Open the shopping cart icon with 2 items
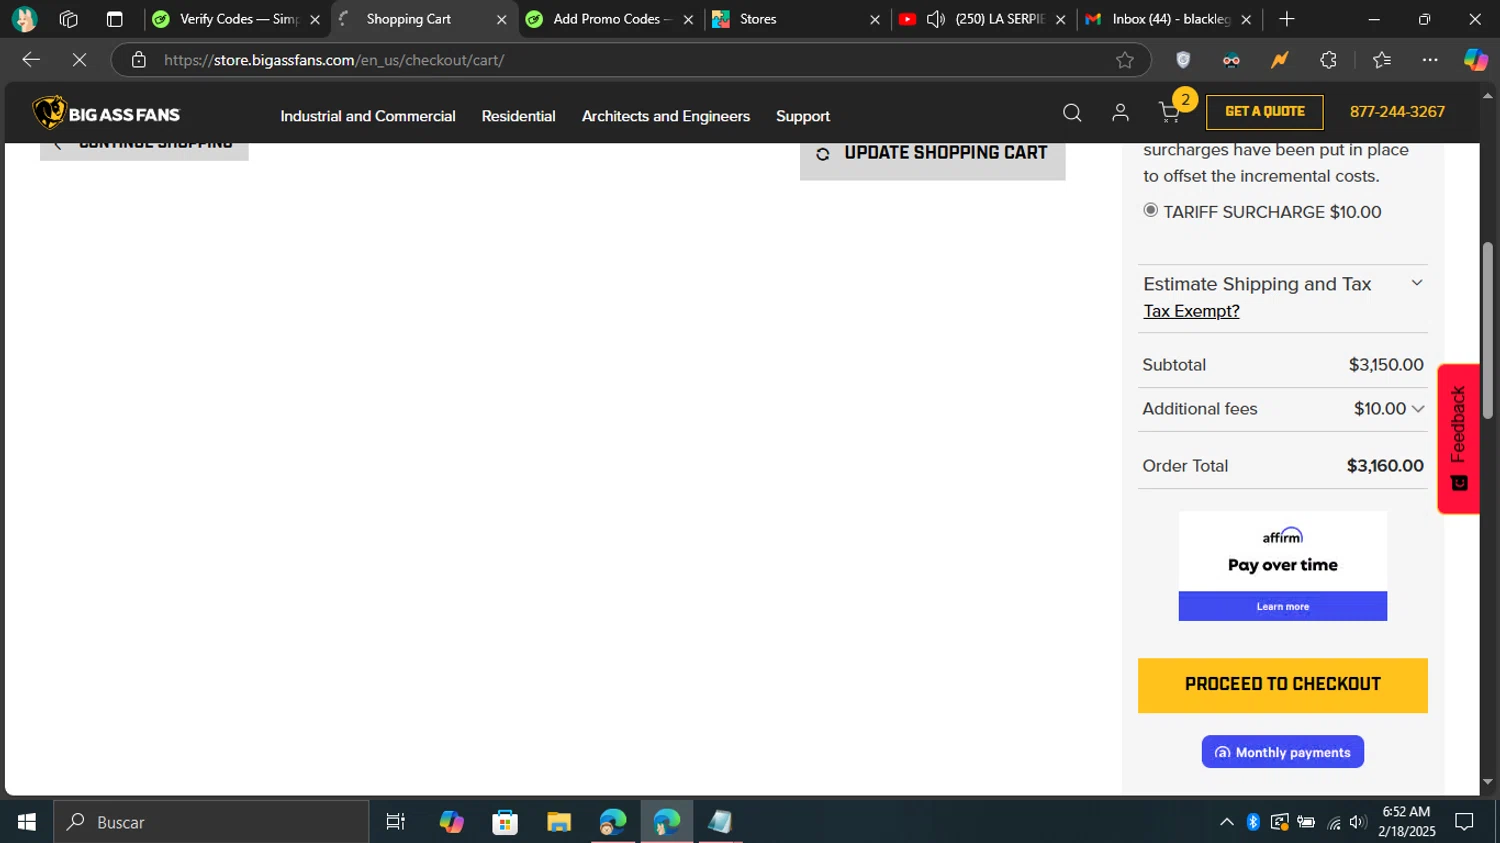 click(1170, 113)
